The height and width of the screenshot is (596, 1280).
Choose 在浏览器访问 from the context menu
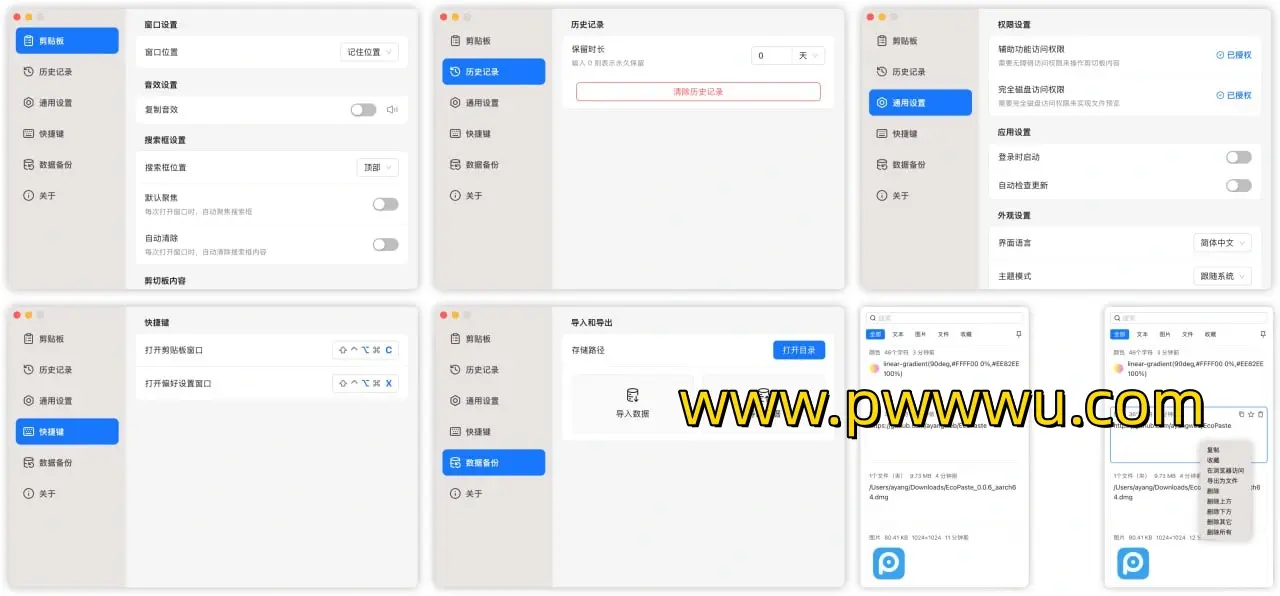coord(1225,470)
